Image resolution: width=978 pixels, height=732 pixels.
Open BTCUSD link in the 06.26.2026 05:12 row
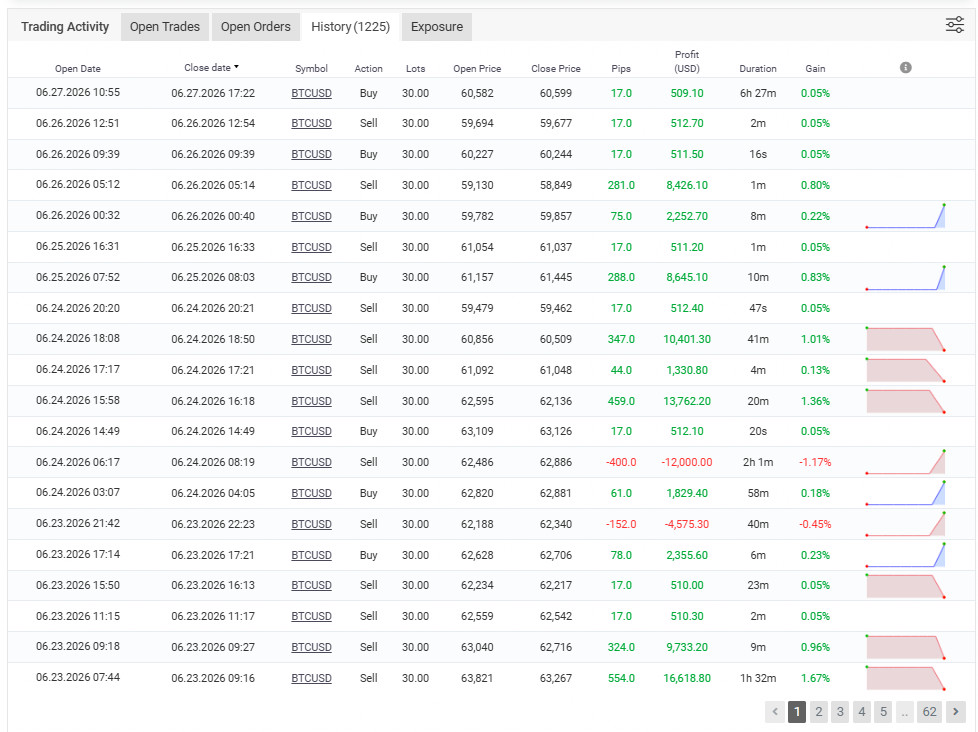pos(311,185)
